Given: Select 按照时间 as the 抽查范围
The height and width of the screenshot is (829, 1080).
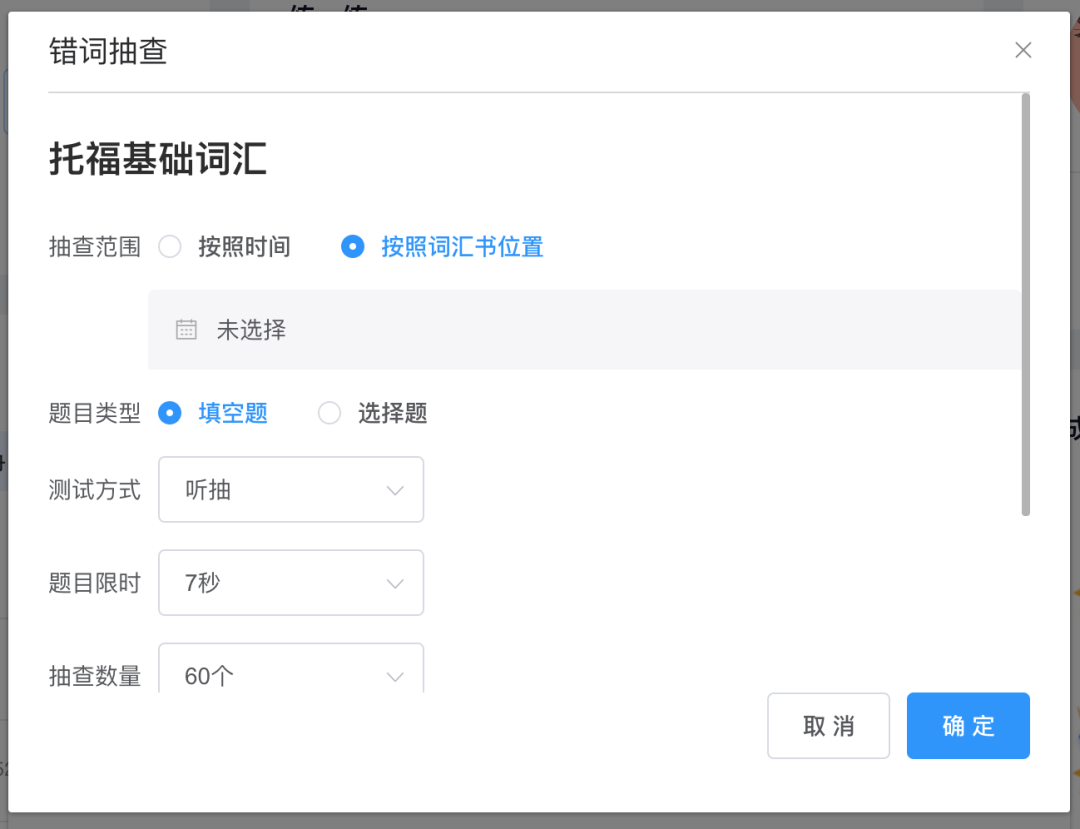Looking at the screenshot, I should click(x=170, y=246).
